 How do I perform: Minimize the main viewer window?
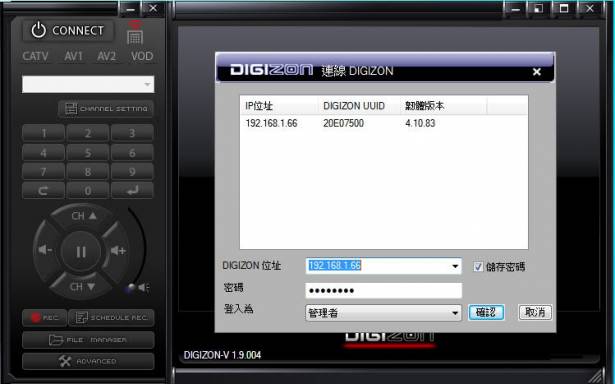[x=515, y=9]
